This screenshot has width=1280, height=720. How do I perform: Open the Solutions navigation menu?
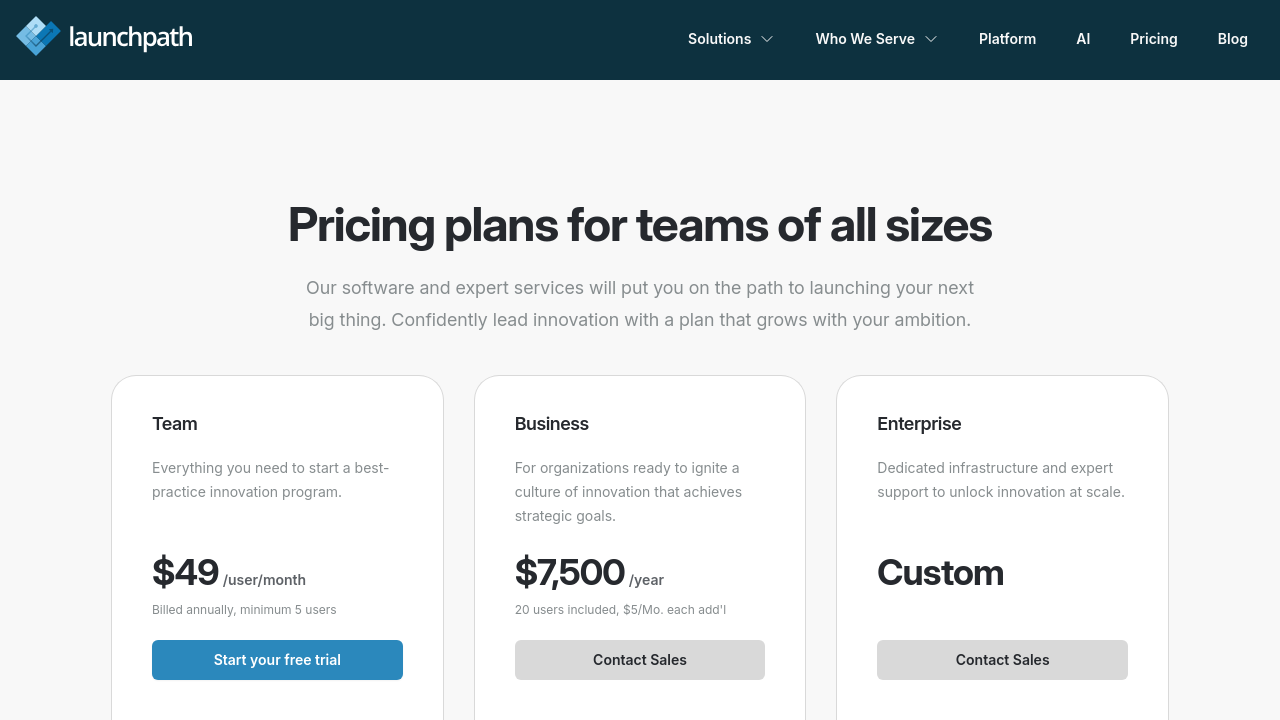pos(719,39)
